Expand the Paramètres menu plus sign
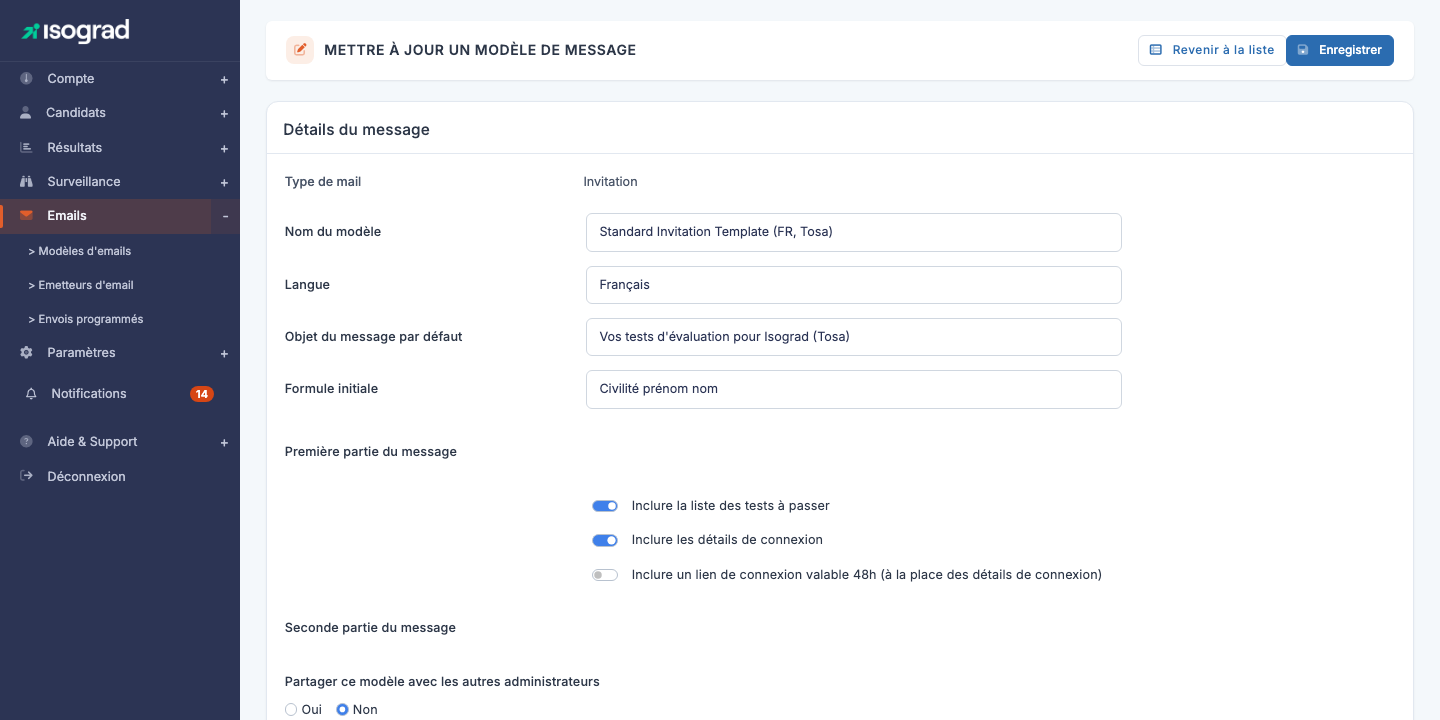This screenshot has width=1440, height=720. [x=224, y=354]
